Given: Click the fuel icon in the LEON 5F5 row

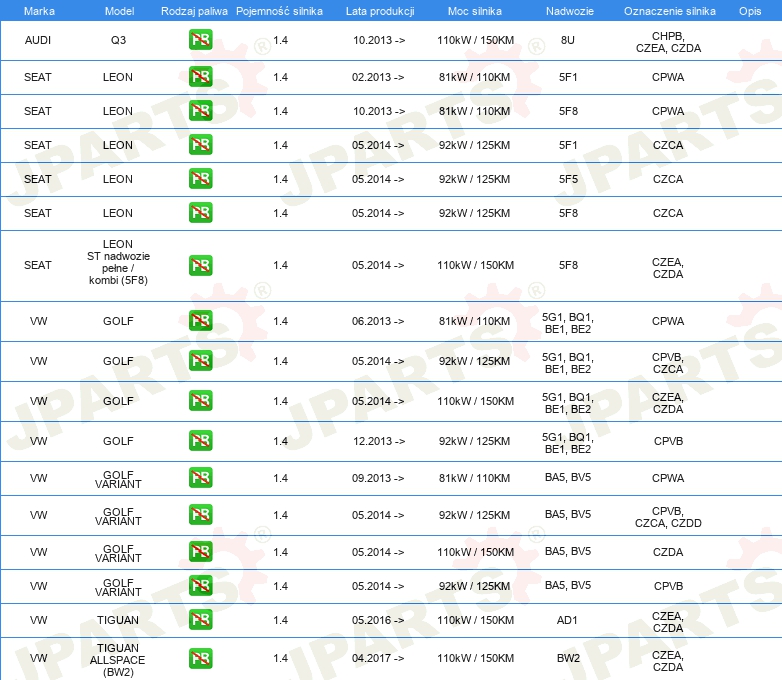Looking at the screenshot, I should click(x=200, y=179).
